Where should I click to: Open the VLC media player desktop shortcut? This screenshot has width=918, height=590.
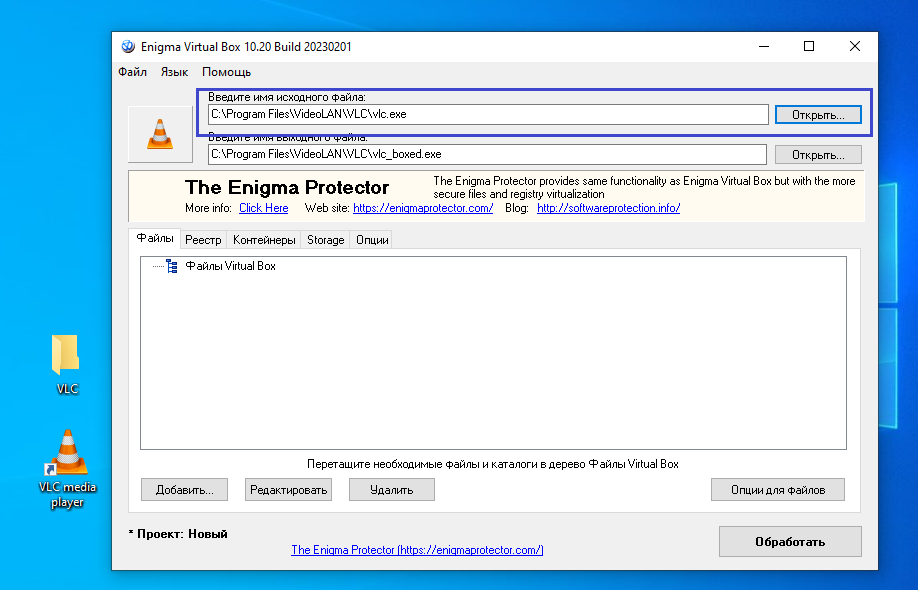tap(67, 469)
